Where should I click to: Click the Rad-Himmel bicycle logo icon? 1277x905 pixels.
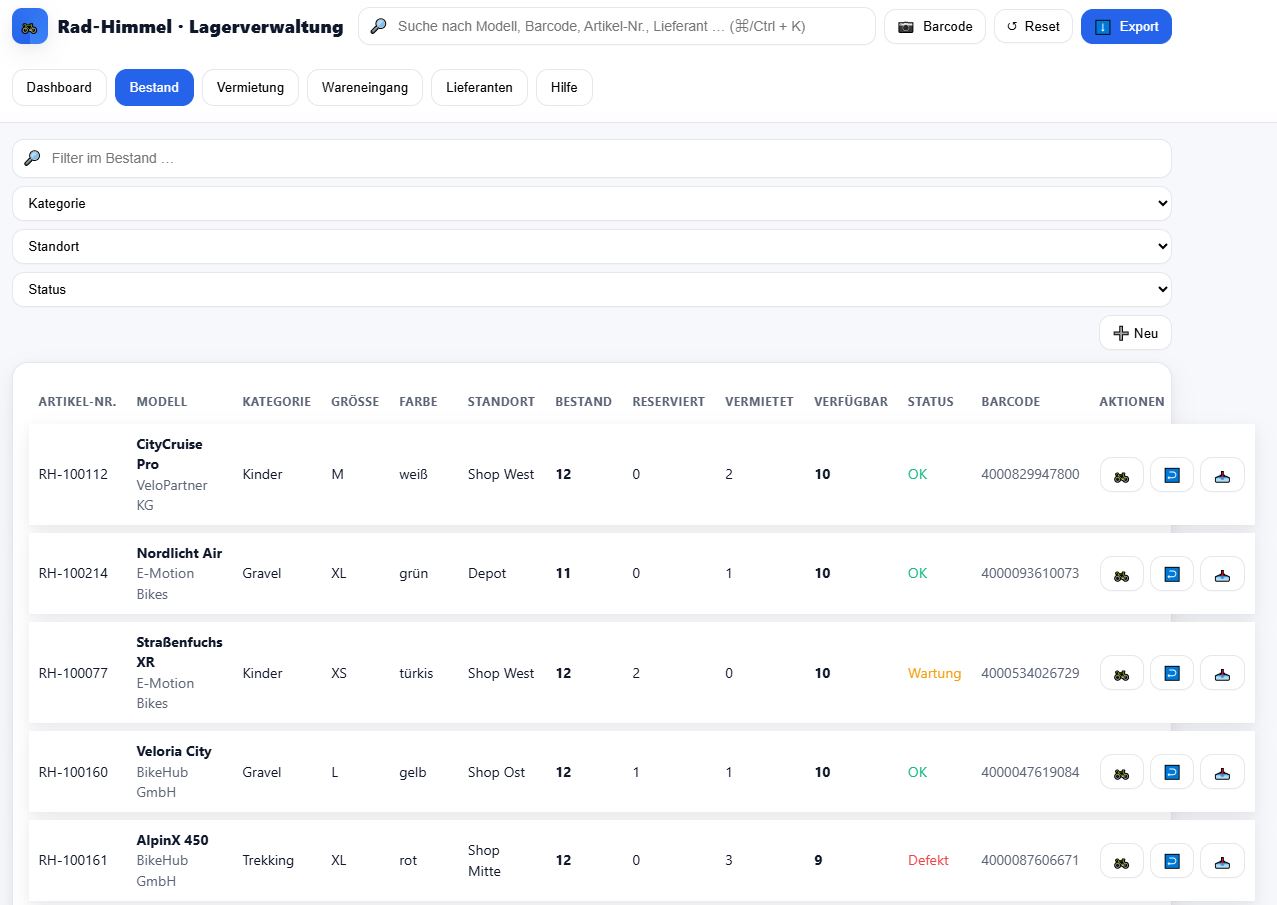click(x=30, y=27)
